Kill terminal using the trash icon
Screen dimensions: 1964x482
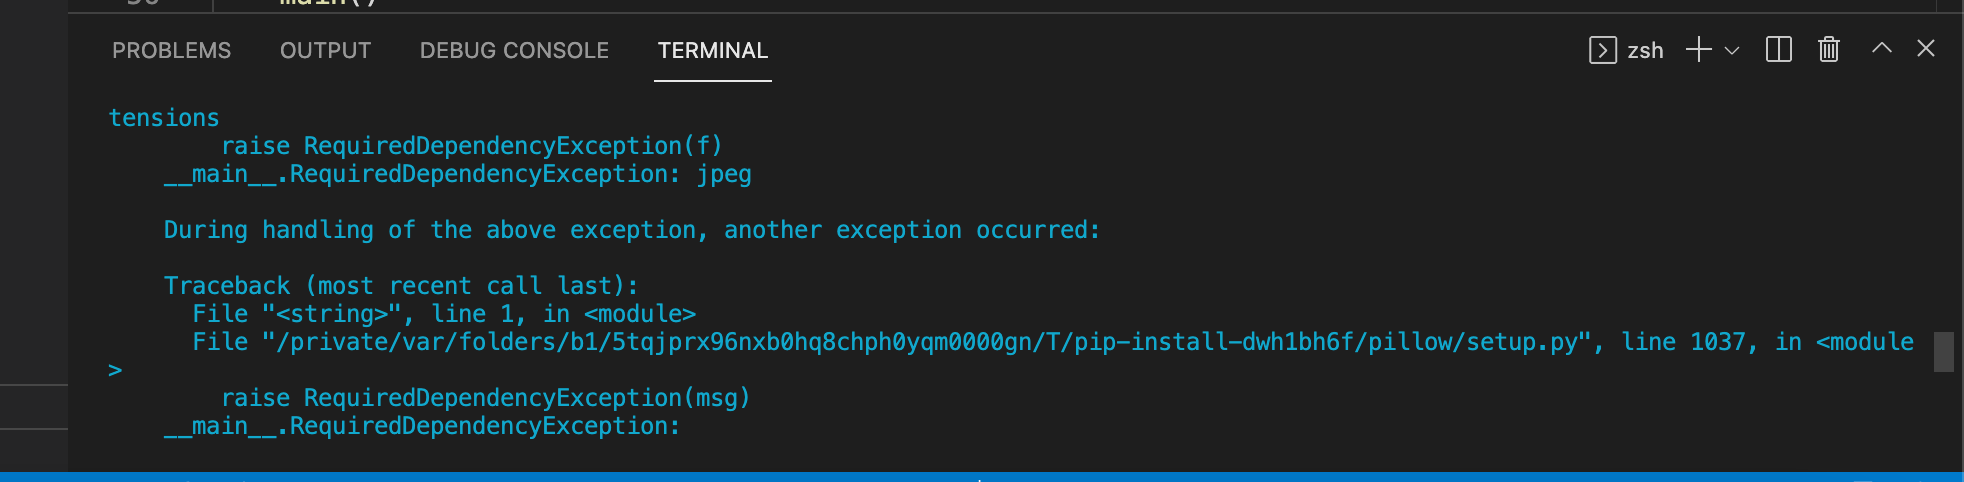coord(1829,49)
